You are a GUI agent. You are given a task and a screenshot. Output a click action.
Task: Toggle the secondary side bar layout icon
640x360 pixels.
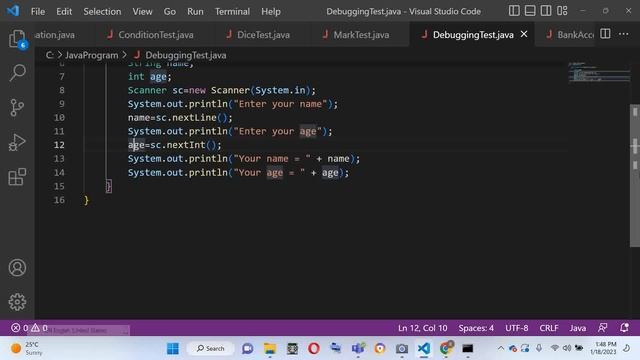click(x=546, y=11)
